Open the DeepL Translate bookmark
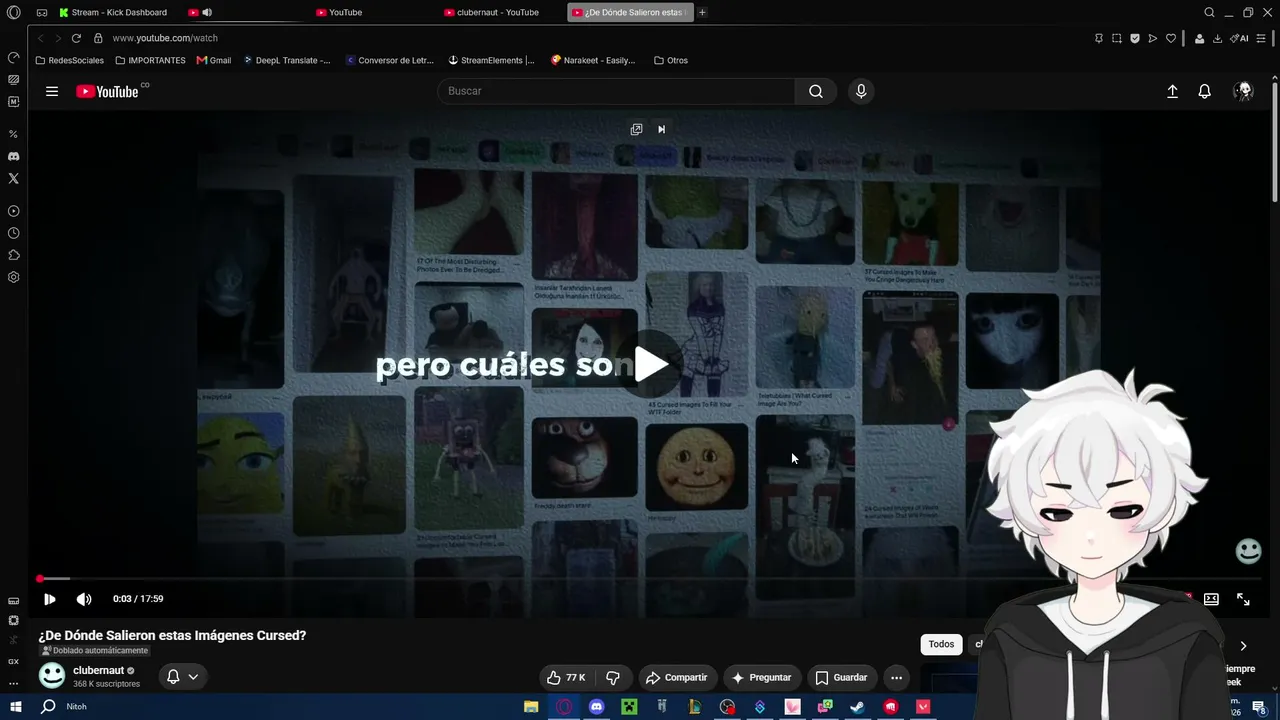The width and height of the screenshot is (1280, 720). (x=287, y=60)
